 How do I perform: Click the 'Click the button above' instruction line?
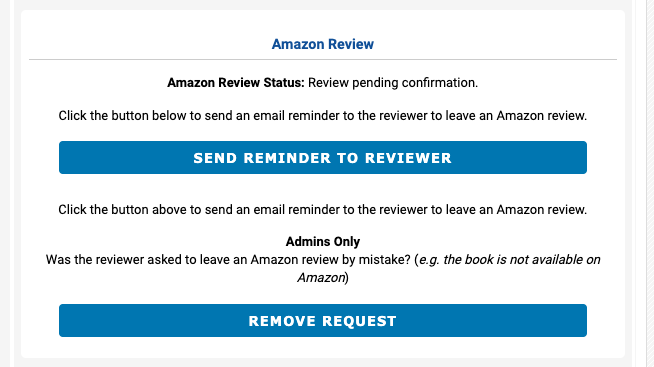(323, 209)
